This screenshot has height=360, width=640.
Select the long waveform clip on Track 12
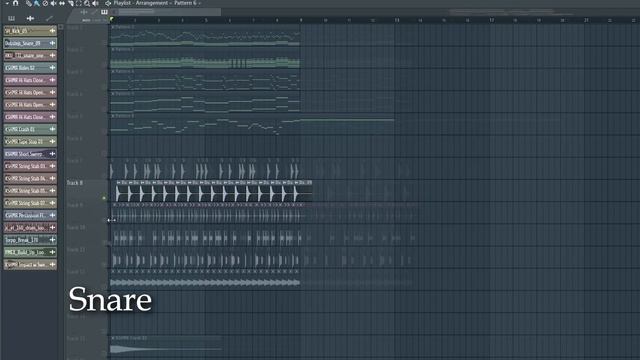(x=205, y=280)
